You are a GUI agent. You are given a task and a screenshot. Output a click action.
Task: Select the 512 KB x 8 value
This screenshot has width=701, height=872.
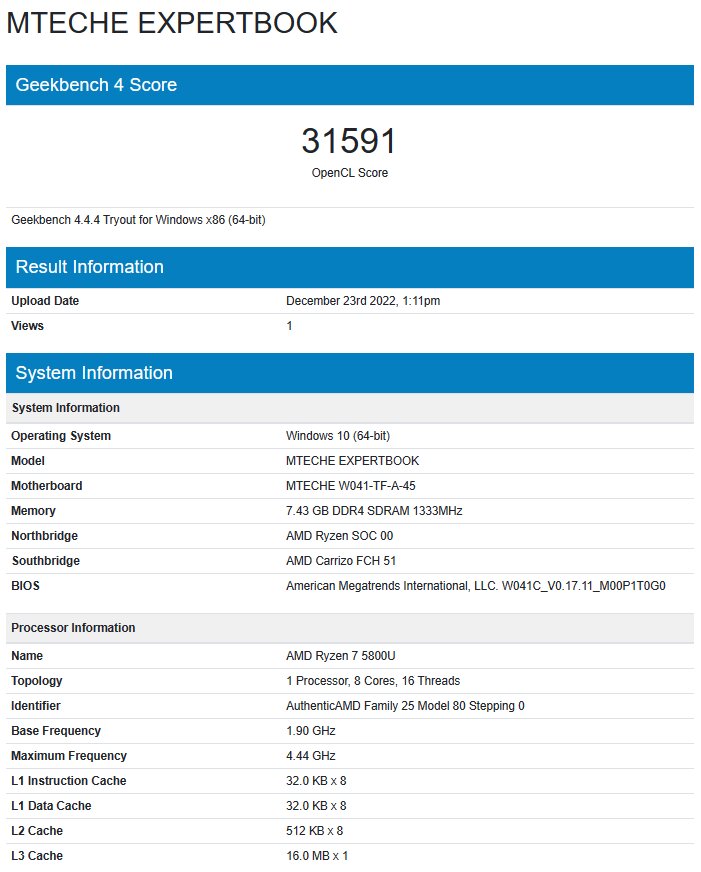point(315,831)
